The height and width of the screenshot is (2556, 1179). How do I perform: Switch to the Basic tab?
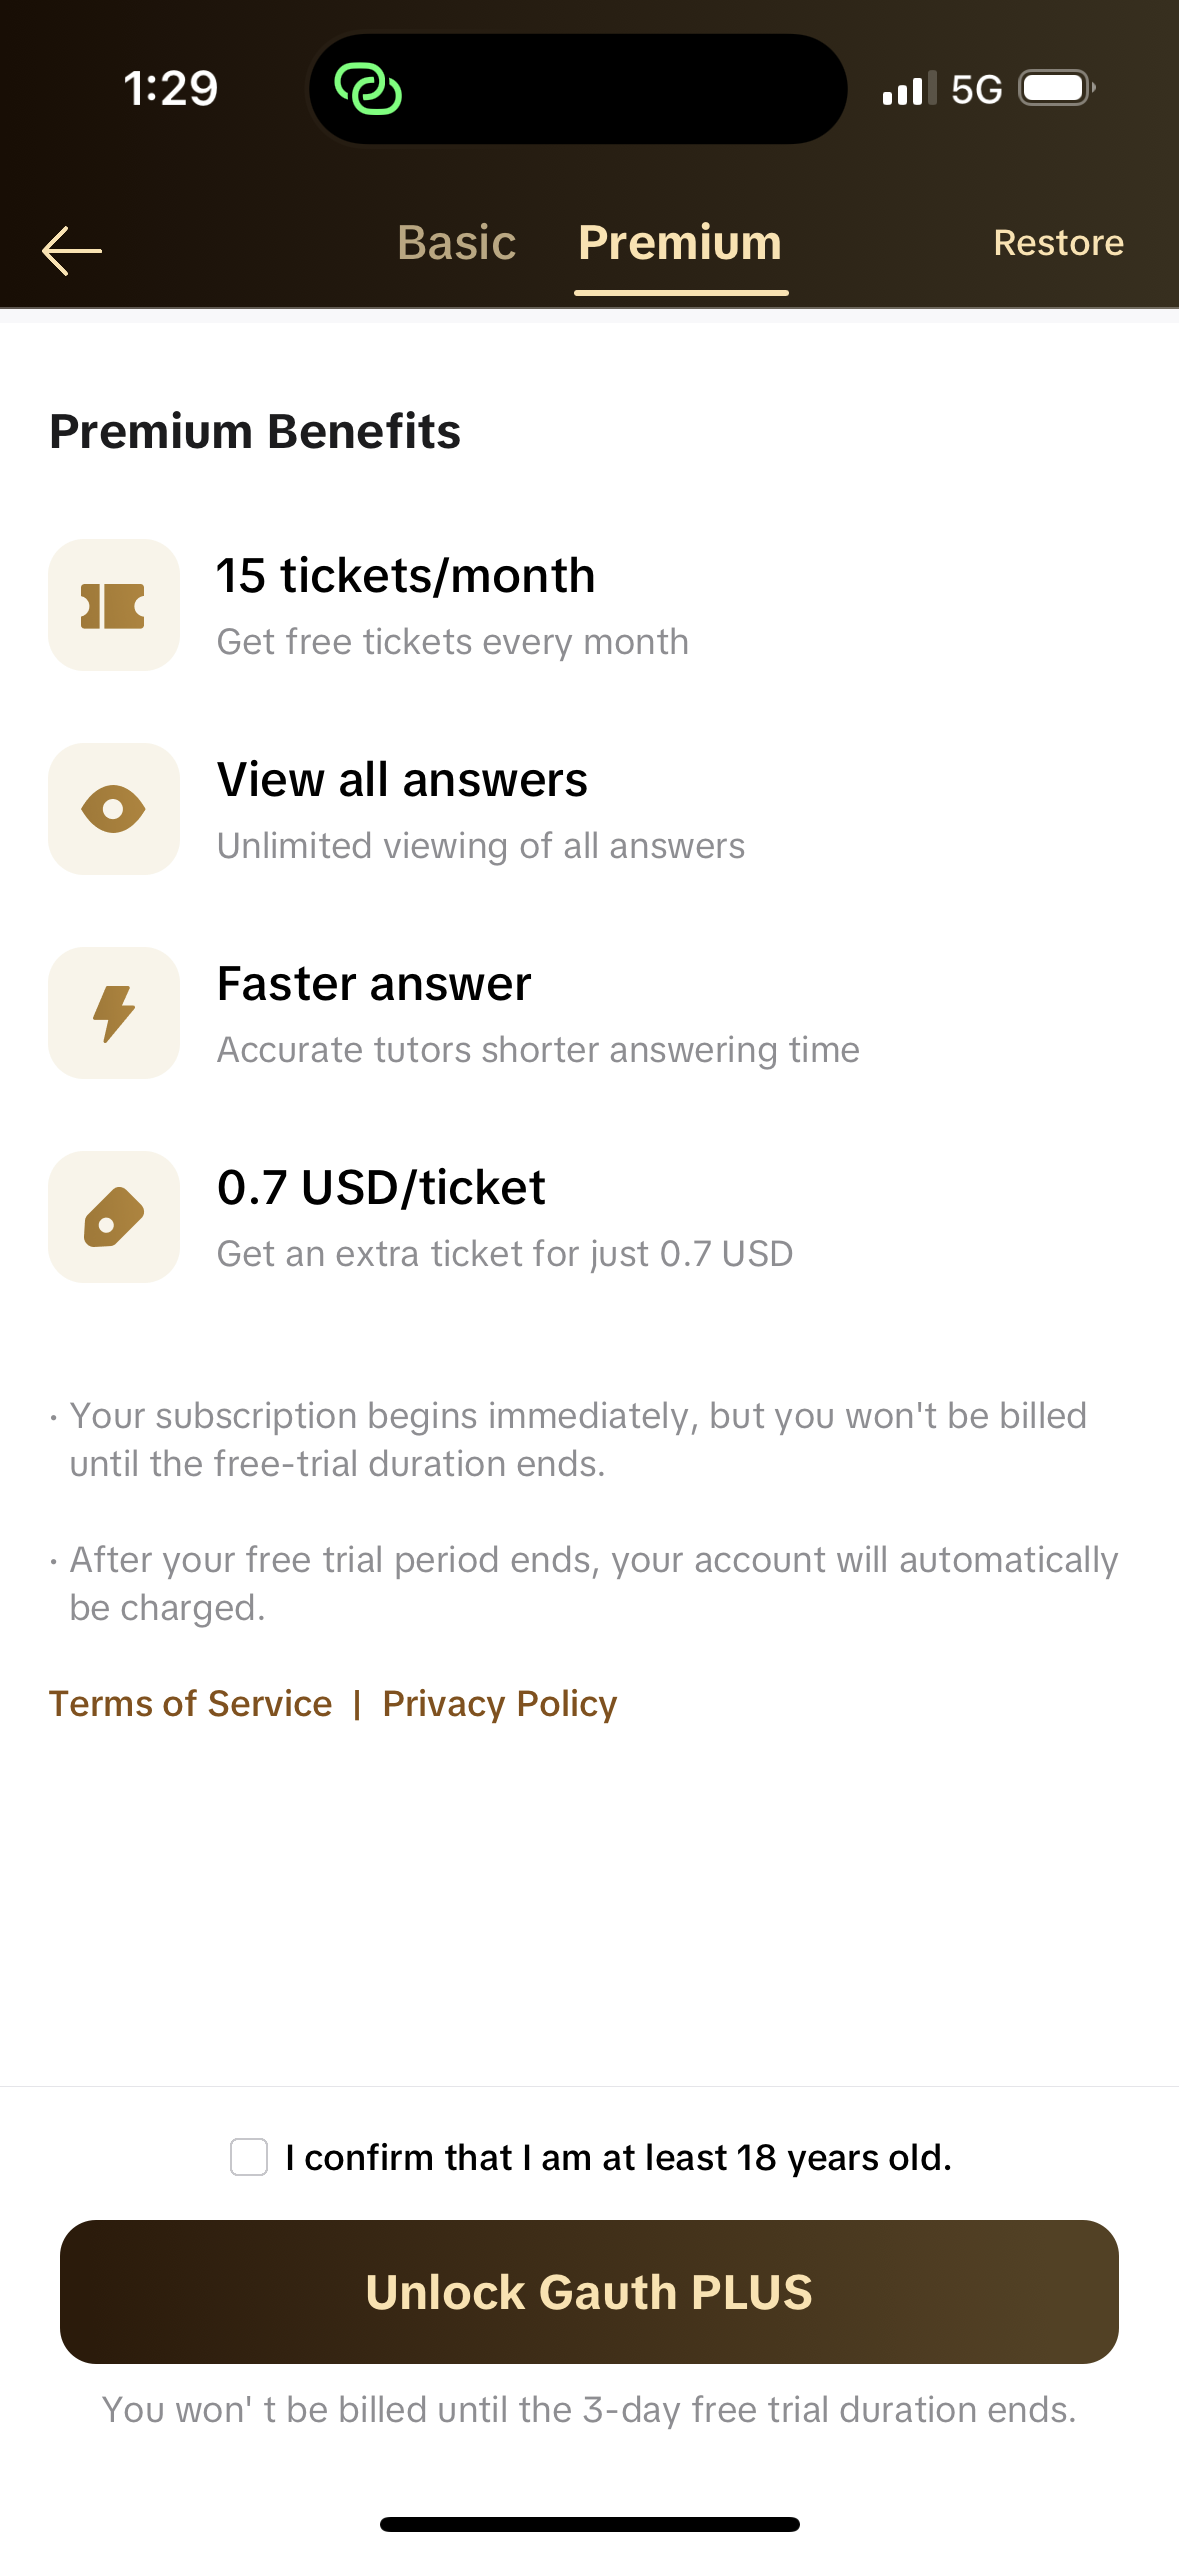click(456, 243)
